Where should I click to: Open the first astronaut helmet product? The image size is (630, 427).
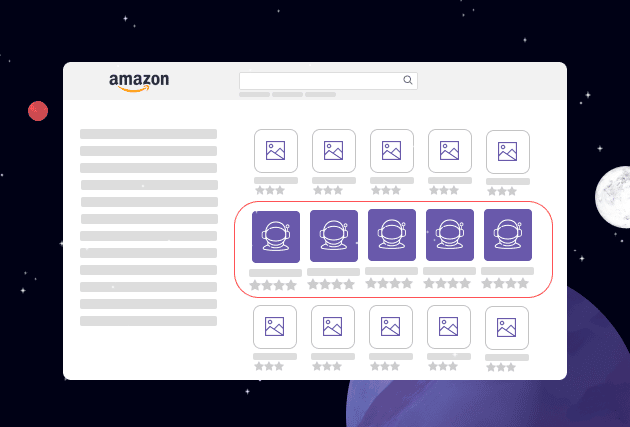(x=275, y=236)
